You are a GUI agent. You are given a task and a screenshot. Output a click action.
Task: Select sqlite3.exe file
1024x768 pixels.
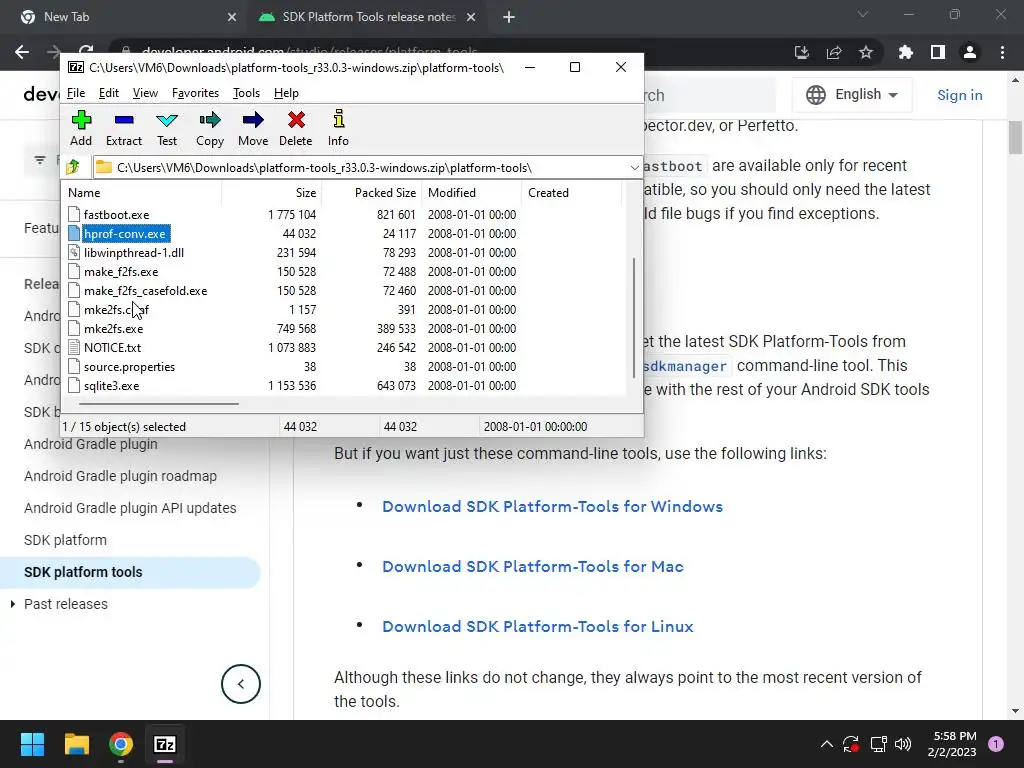pyautogui.click(x=112, y=385)
